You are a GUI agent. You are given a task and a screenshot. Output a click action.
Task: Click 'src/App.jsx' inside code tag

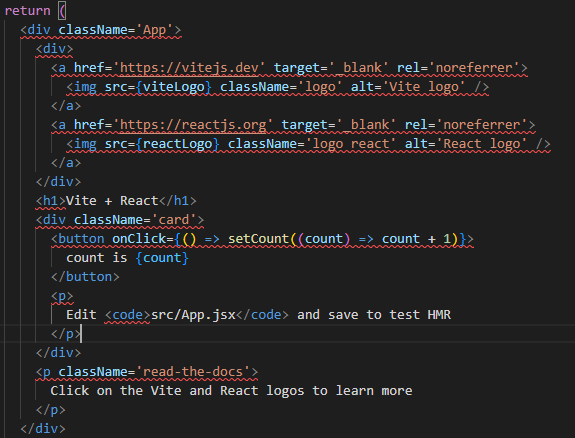click(x=193, y=315)
